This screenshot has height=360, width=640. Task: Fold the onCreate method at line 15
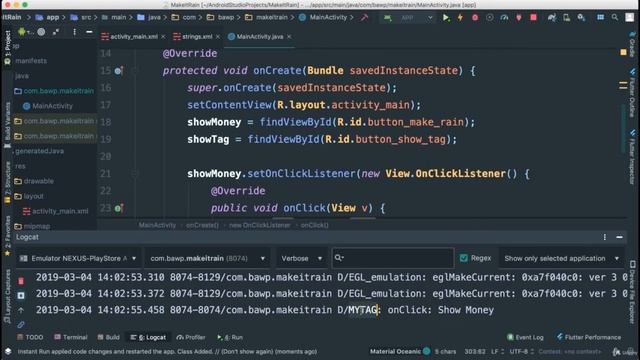(x=134, y=71)
